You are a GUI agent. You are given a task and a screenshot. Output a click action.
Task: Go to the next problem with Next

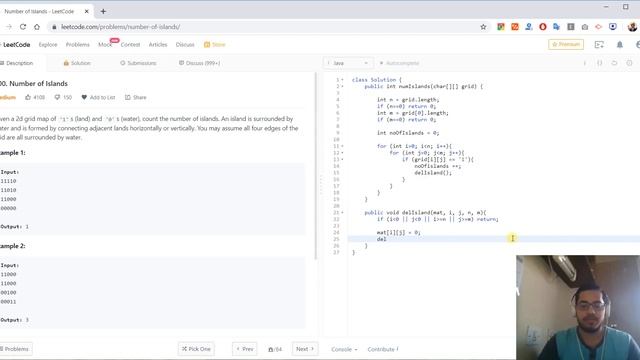click(304, 349)
